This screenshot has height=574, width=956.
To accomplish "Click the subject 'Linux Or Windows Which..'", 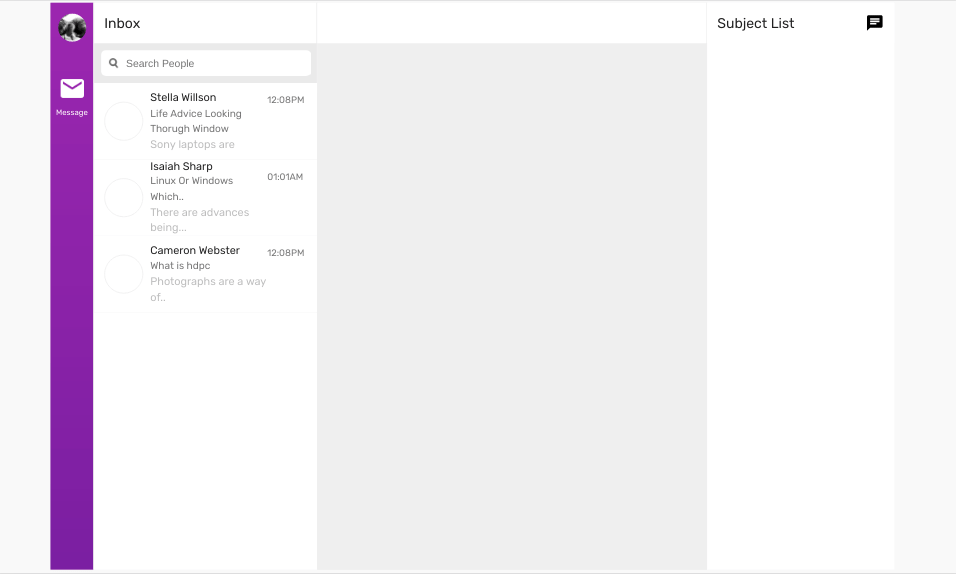I will pyautogui.click(x=191, y=188).
